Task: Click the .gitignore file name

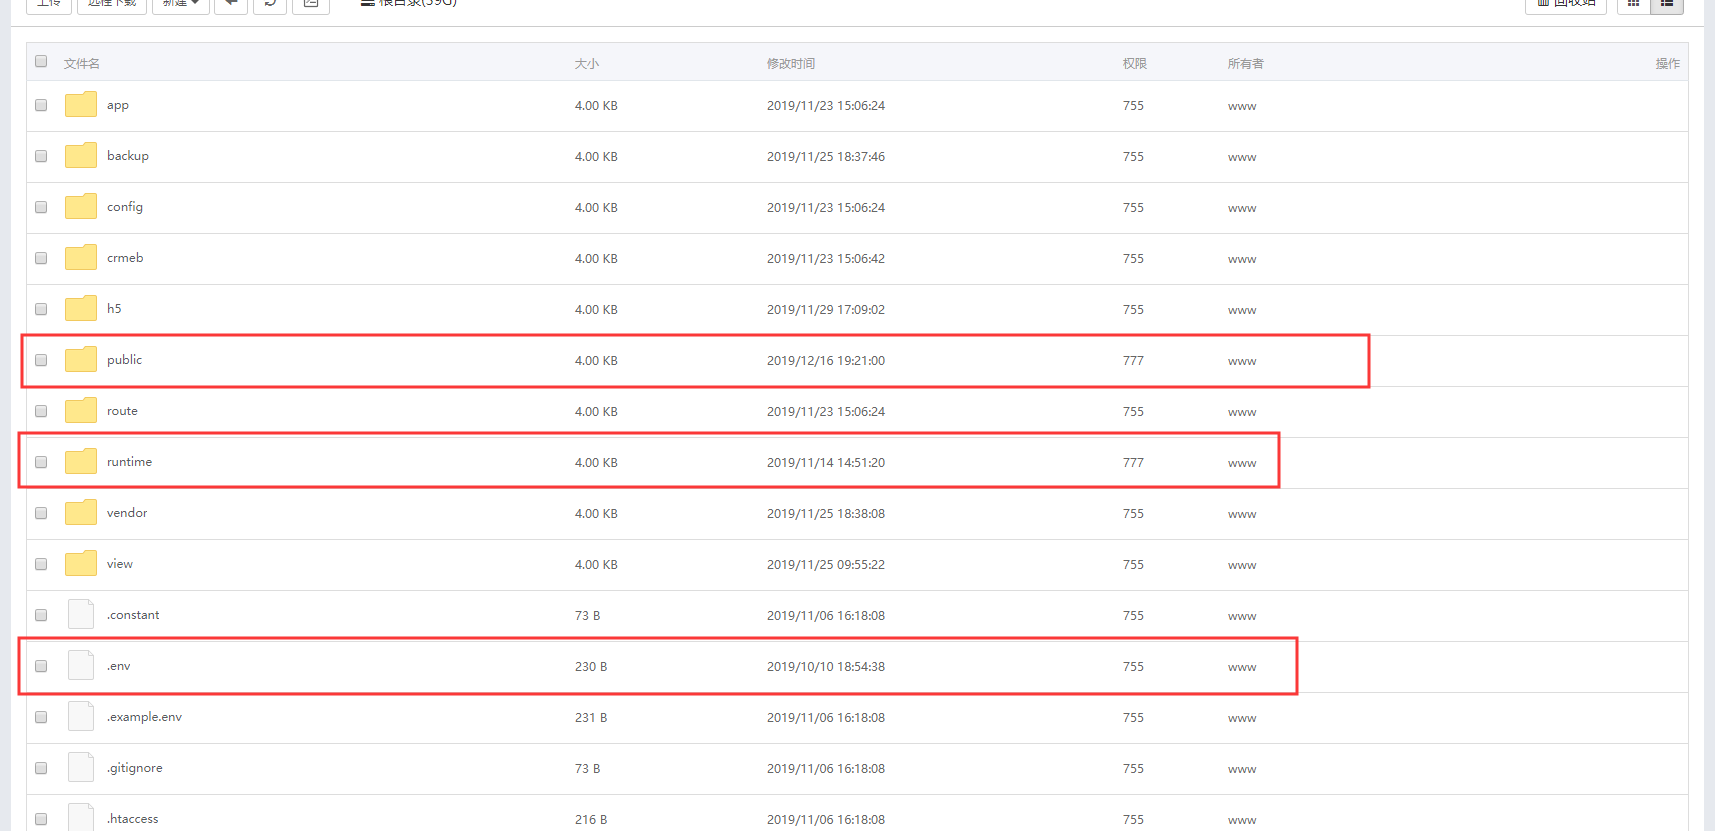Action: click(135, 768)
